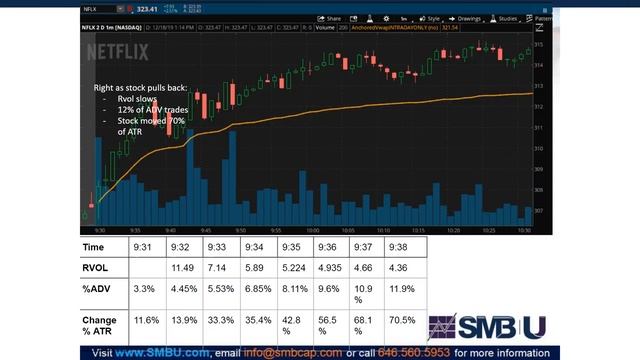Click the %ADV row label
Image resolution: width=640 pixels, height=360 pixels.
coord(96,289)
